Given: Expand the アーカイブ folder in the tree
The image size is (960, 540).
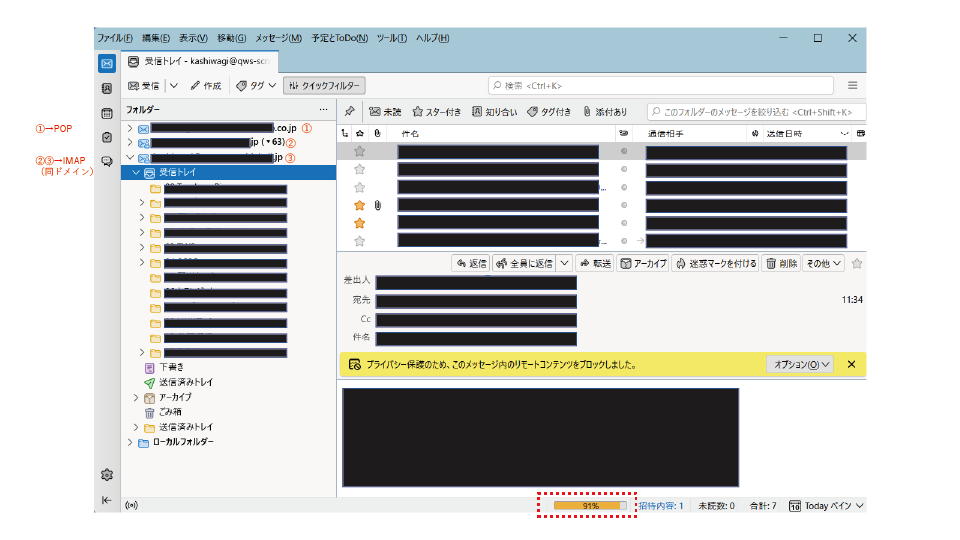Looking at the screenshot, I should coord(136,397).
